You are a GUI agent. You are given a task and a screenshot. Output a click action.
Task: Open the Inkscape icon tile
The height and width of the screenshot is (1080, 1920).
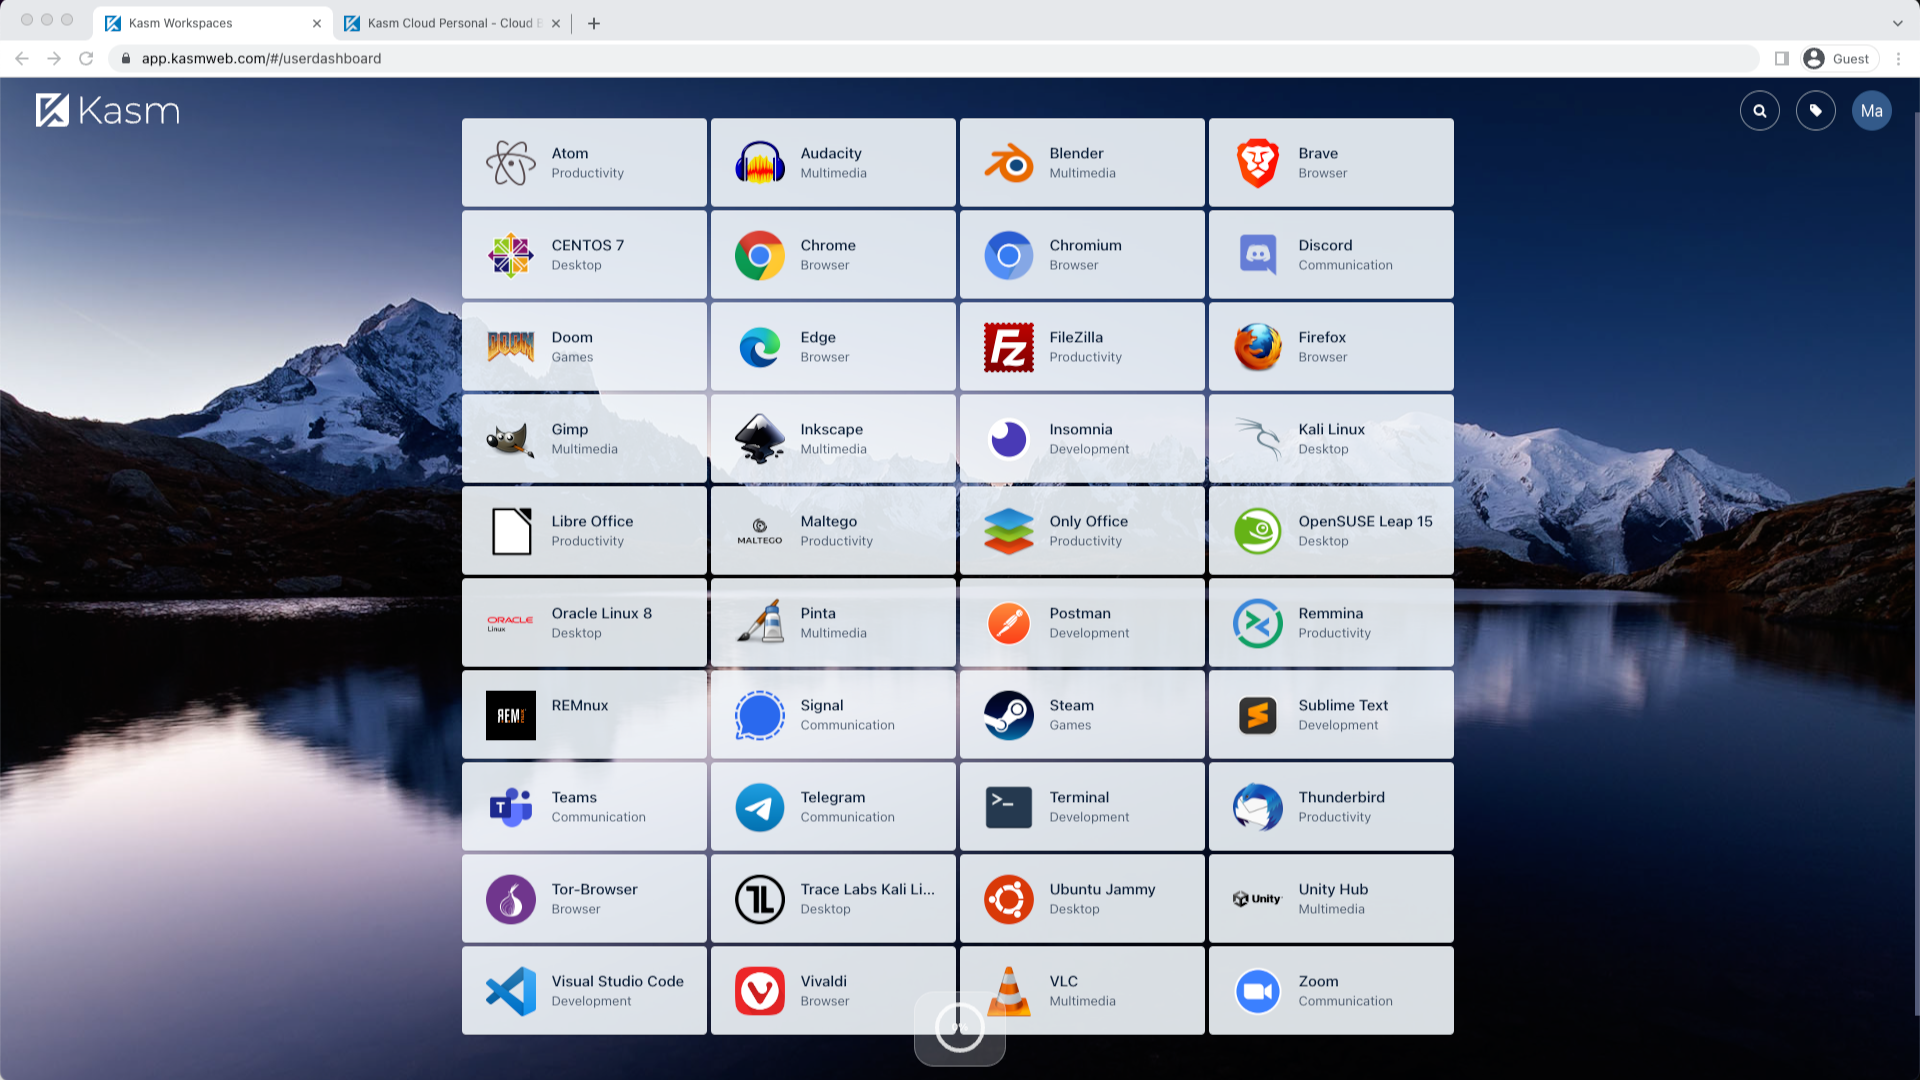pyautogui.click(x=759, y=439)
